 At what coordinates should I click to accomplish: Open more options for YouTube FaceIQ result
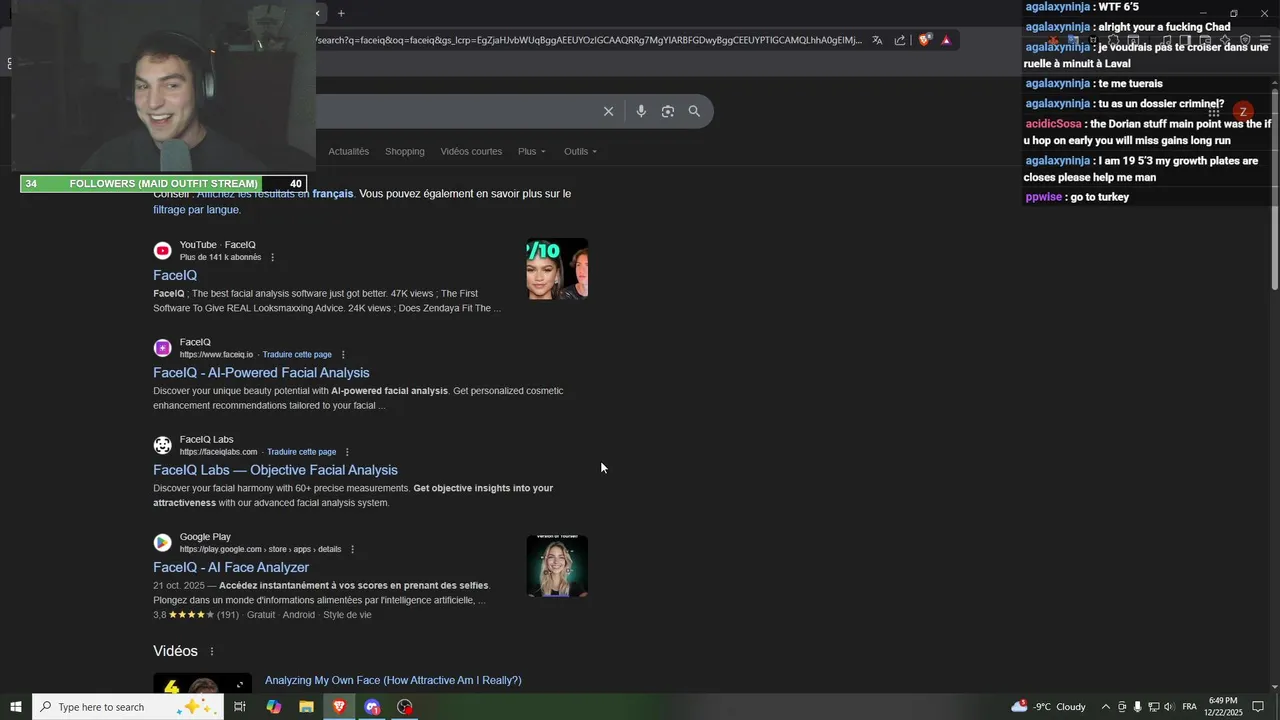coord(272,257)
